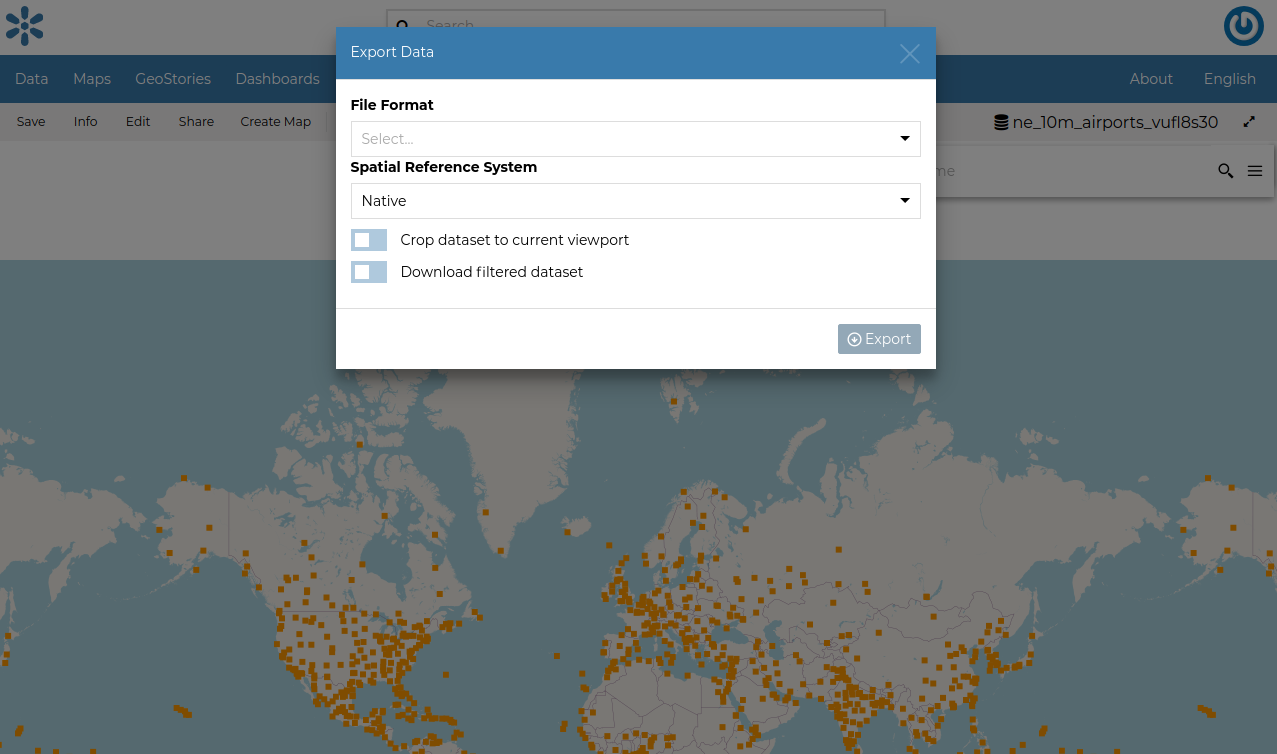This screenshot has width=1277, height=754.
Task: Close the Export Data dialog with the X
Action: [x=909, y=54]
